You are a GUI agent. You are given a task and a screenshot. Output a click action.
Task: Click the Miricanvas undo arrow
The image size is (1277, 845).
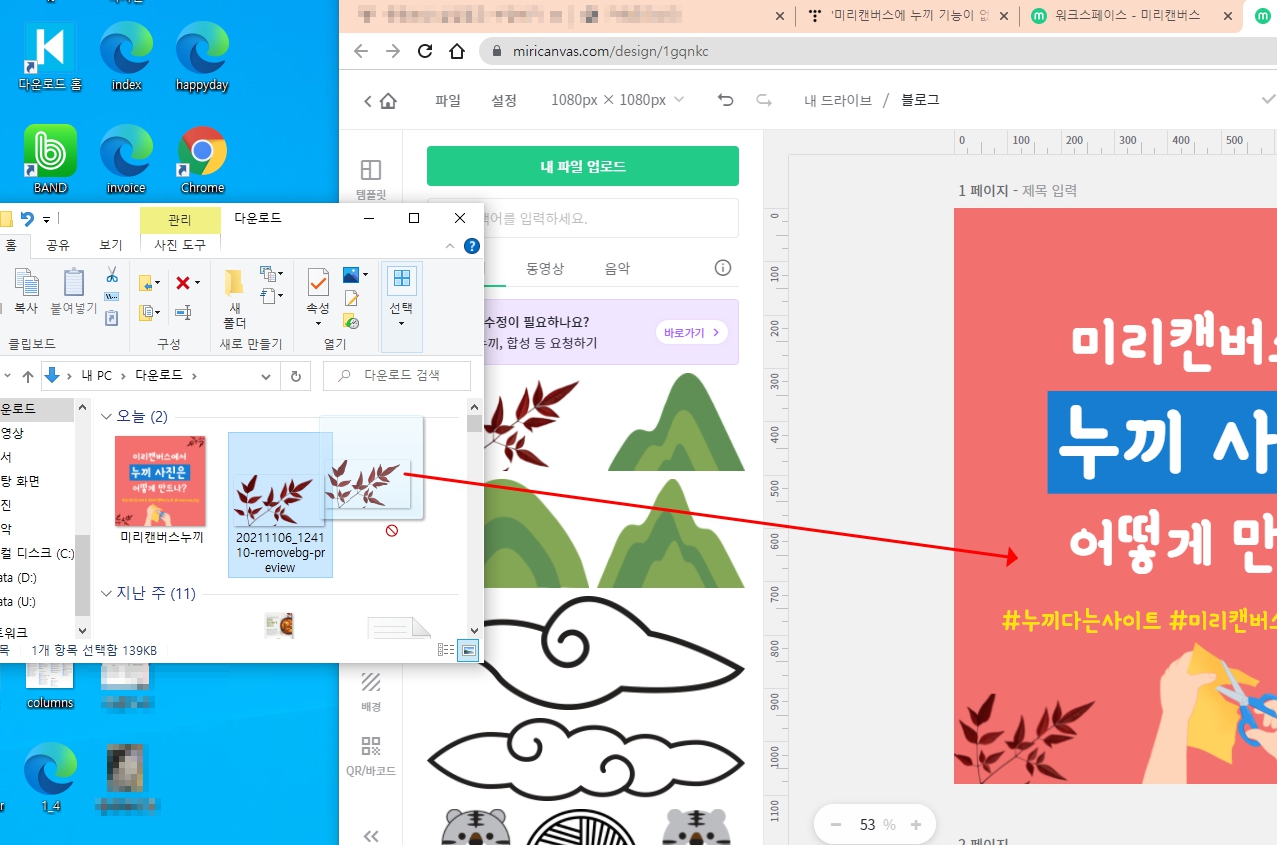pyautogui.click(x=726, y=100)
